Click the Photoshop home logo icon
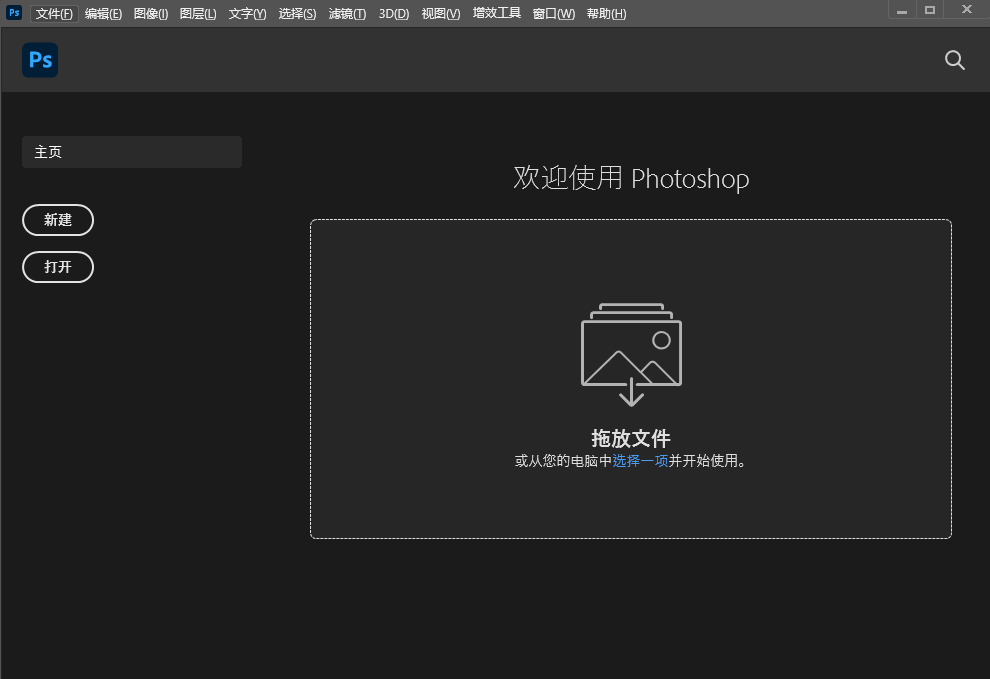The image size is (990, 679). pyautogui.click(x=40, y=60)
